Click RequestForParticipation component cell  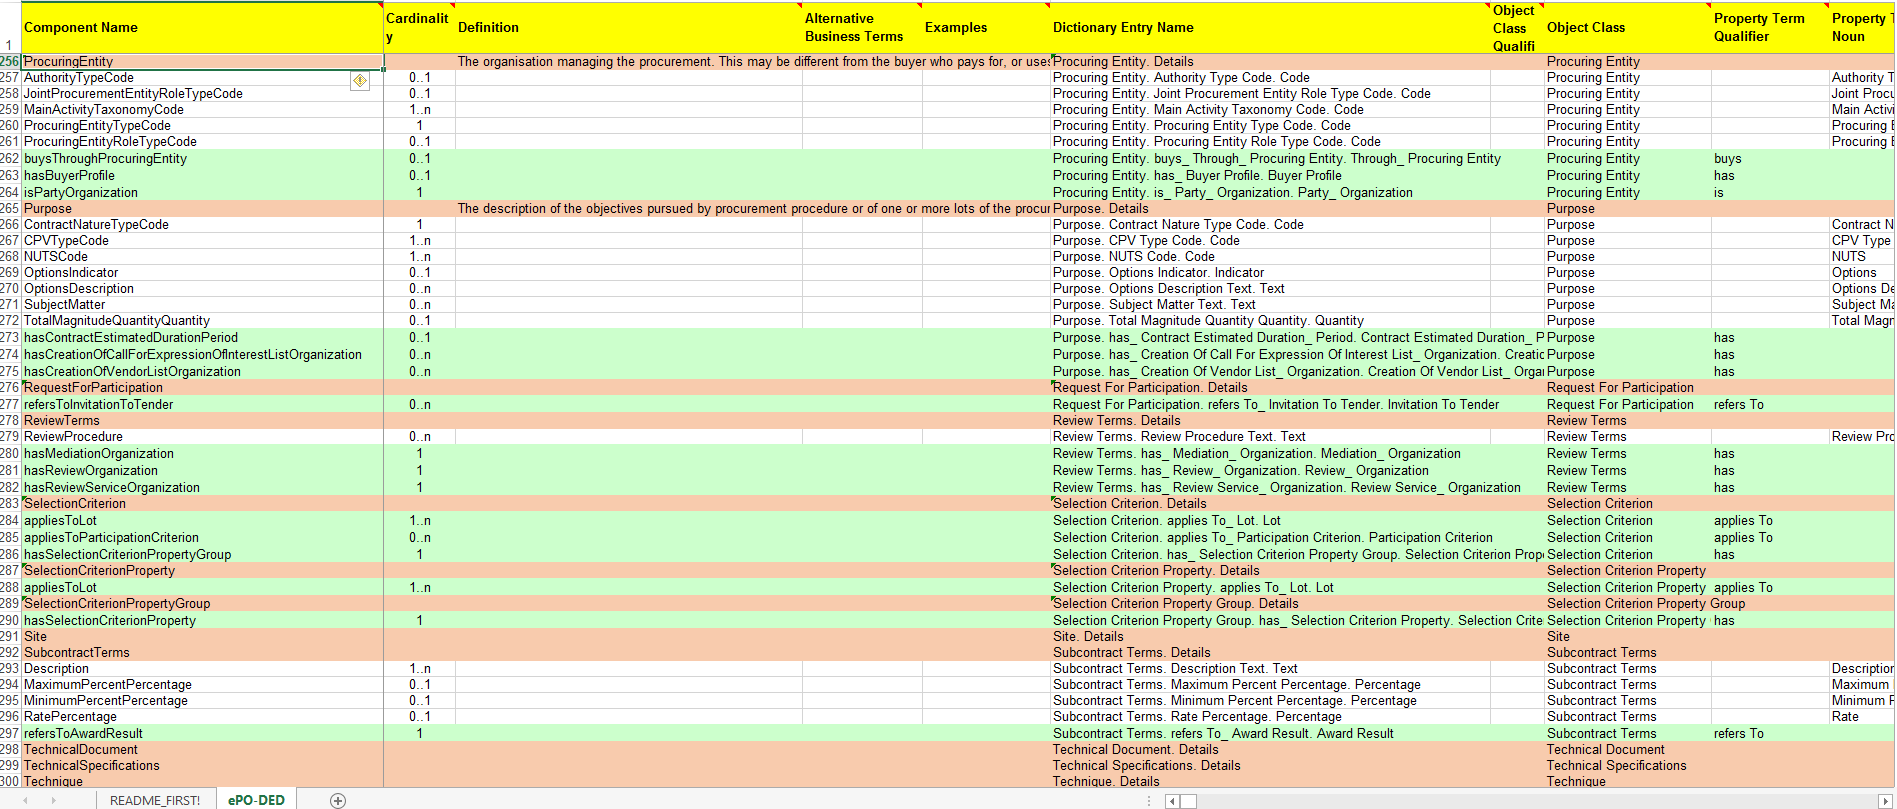coord(202,388)
